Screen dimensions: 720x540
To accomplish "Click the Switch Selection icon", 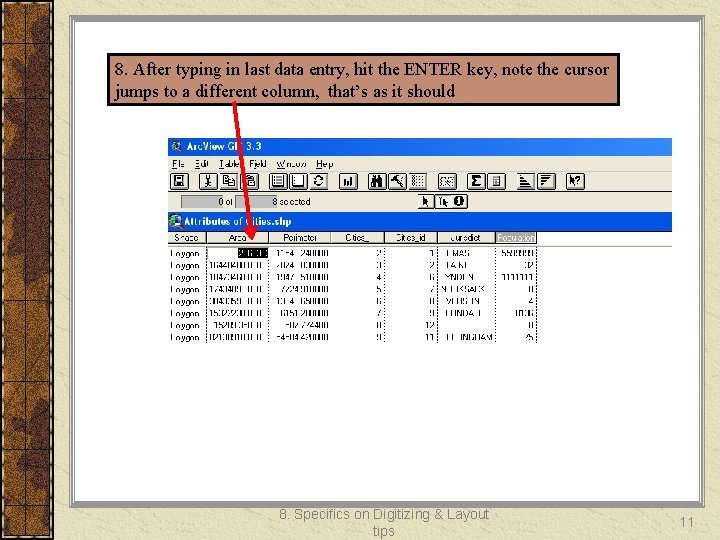I will (x=319, y=181).
